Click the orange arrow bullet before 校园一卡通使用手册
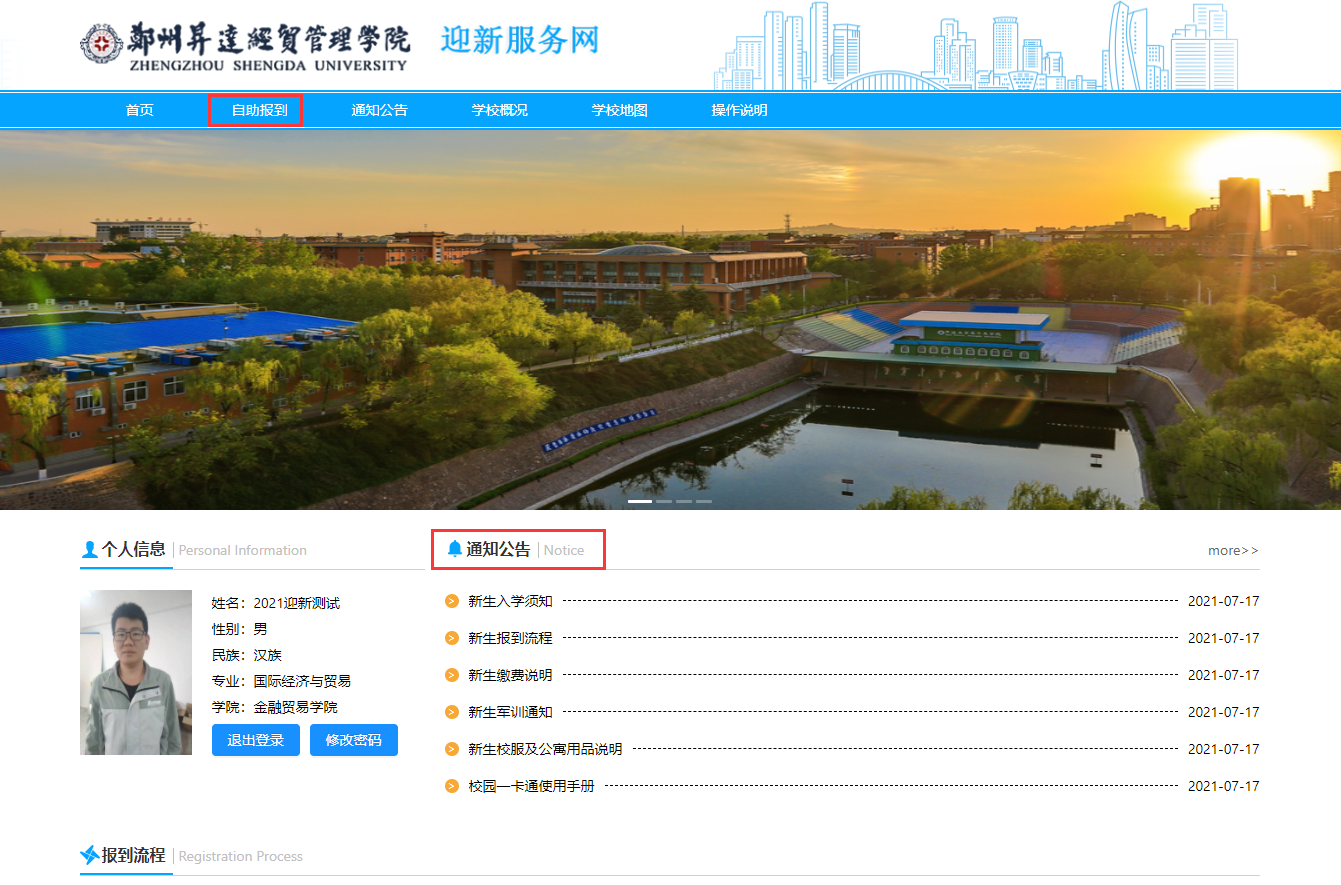This screenshot has height=885, width=1341. tap(452, 786)
